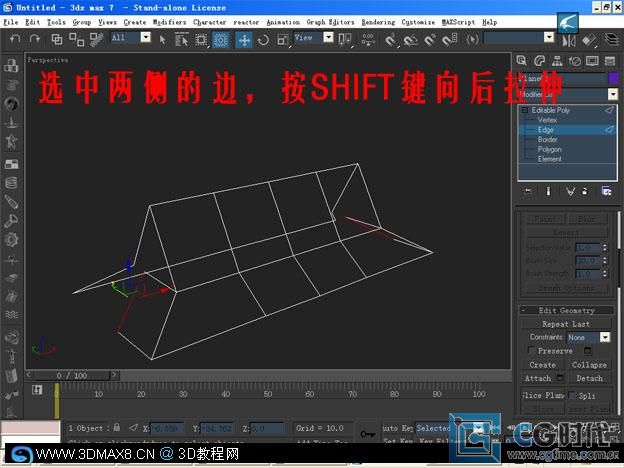This screenshot has height=468, width=624.
Task: Click the Select and Manipulate icon
Action: [x=368, y=40]
